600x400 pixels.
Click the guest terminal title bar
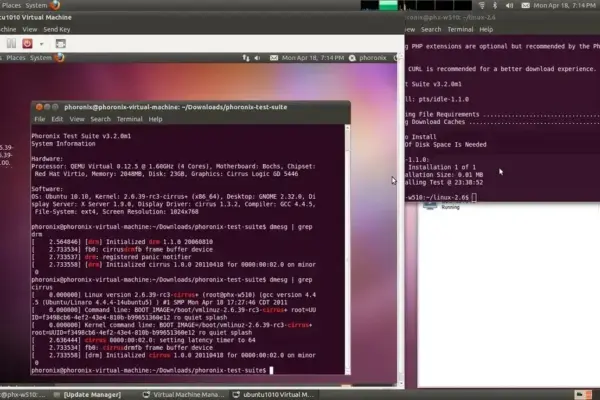click(190, 107)
